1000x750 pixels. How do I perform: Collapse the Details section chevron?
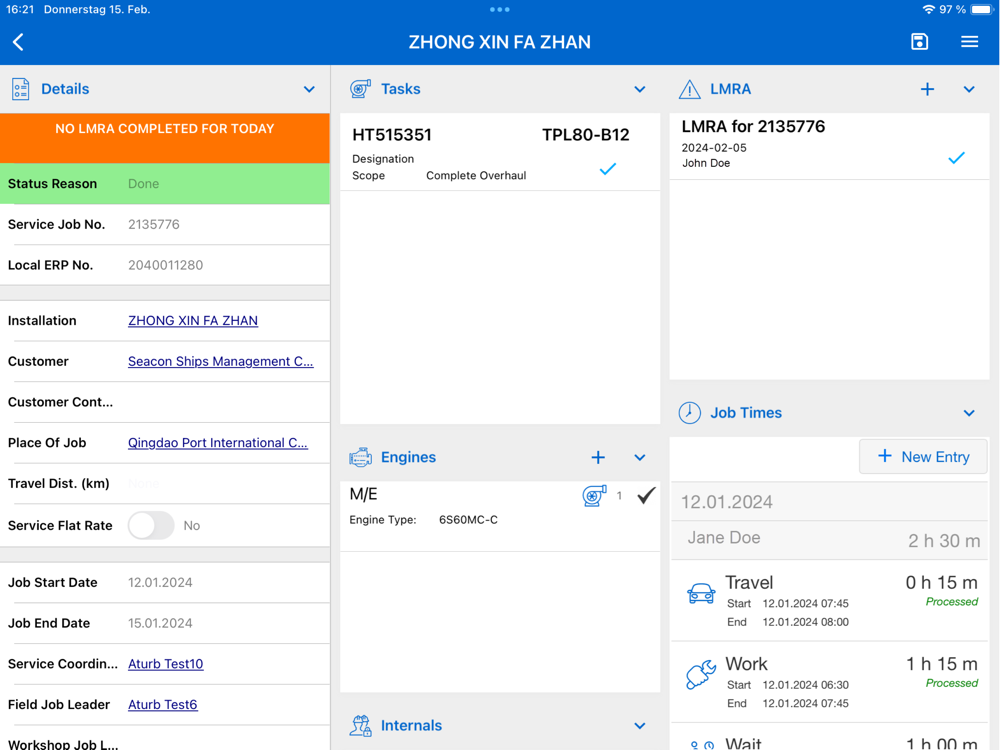[x=309, y=89]
